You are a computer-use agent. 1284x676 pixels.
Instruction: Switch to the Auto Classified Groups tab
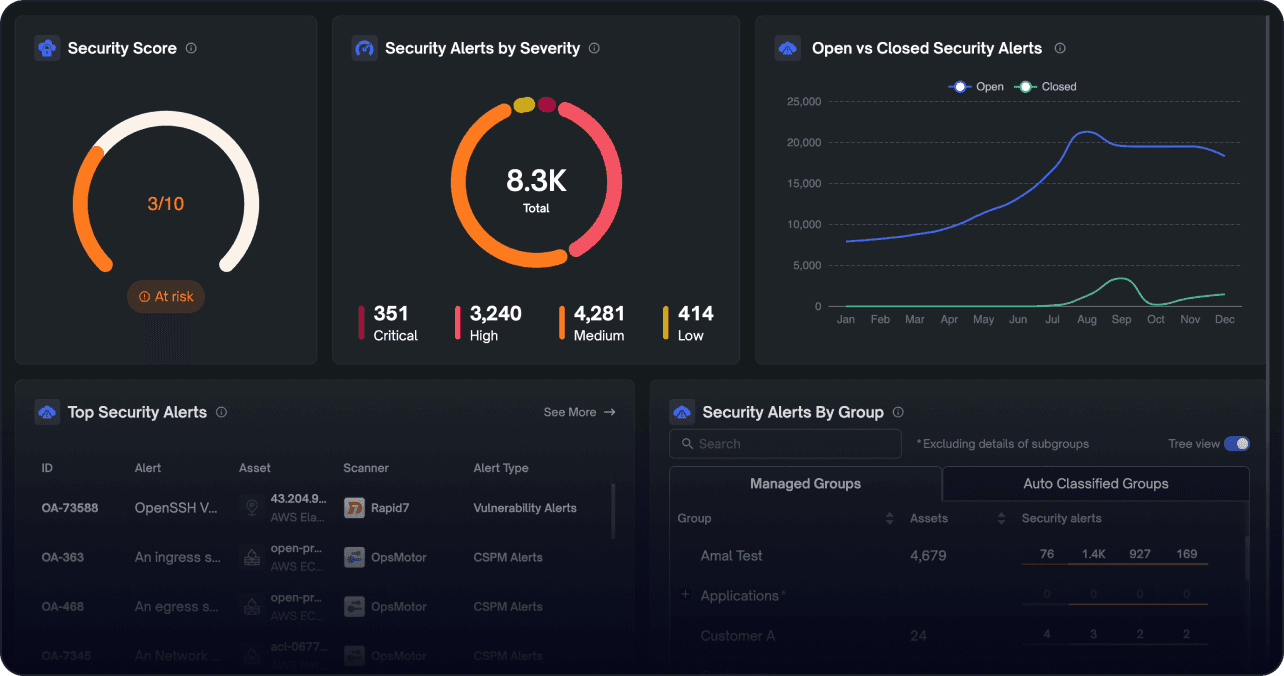(x=1096, y=484)
